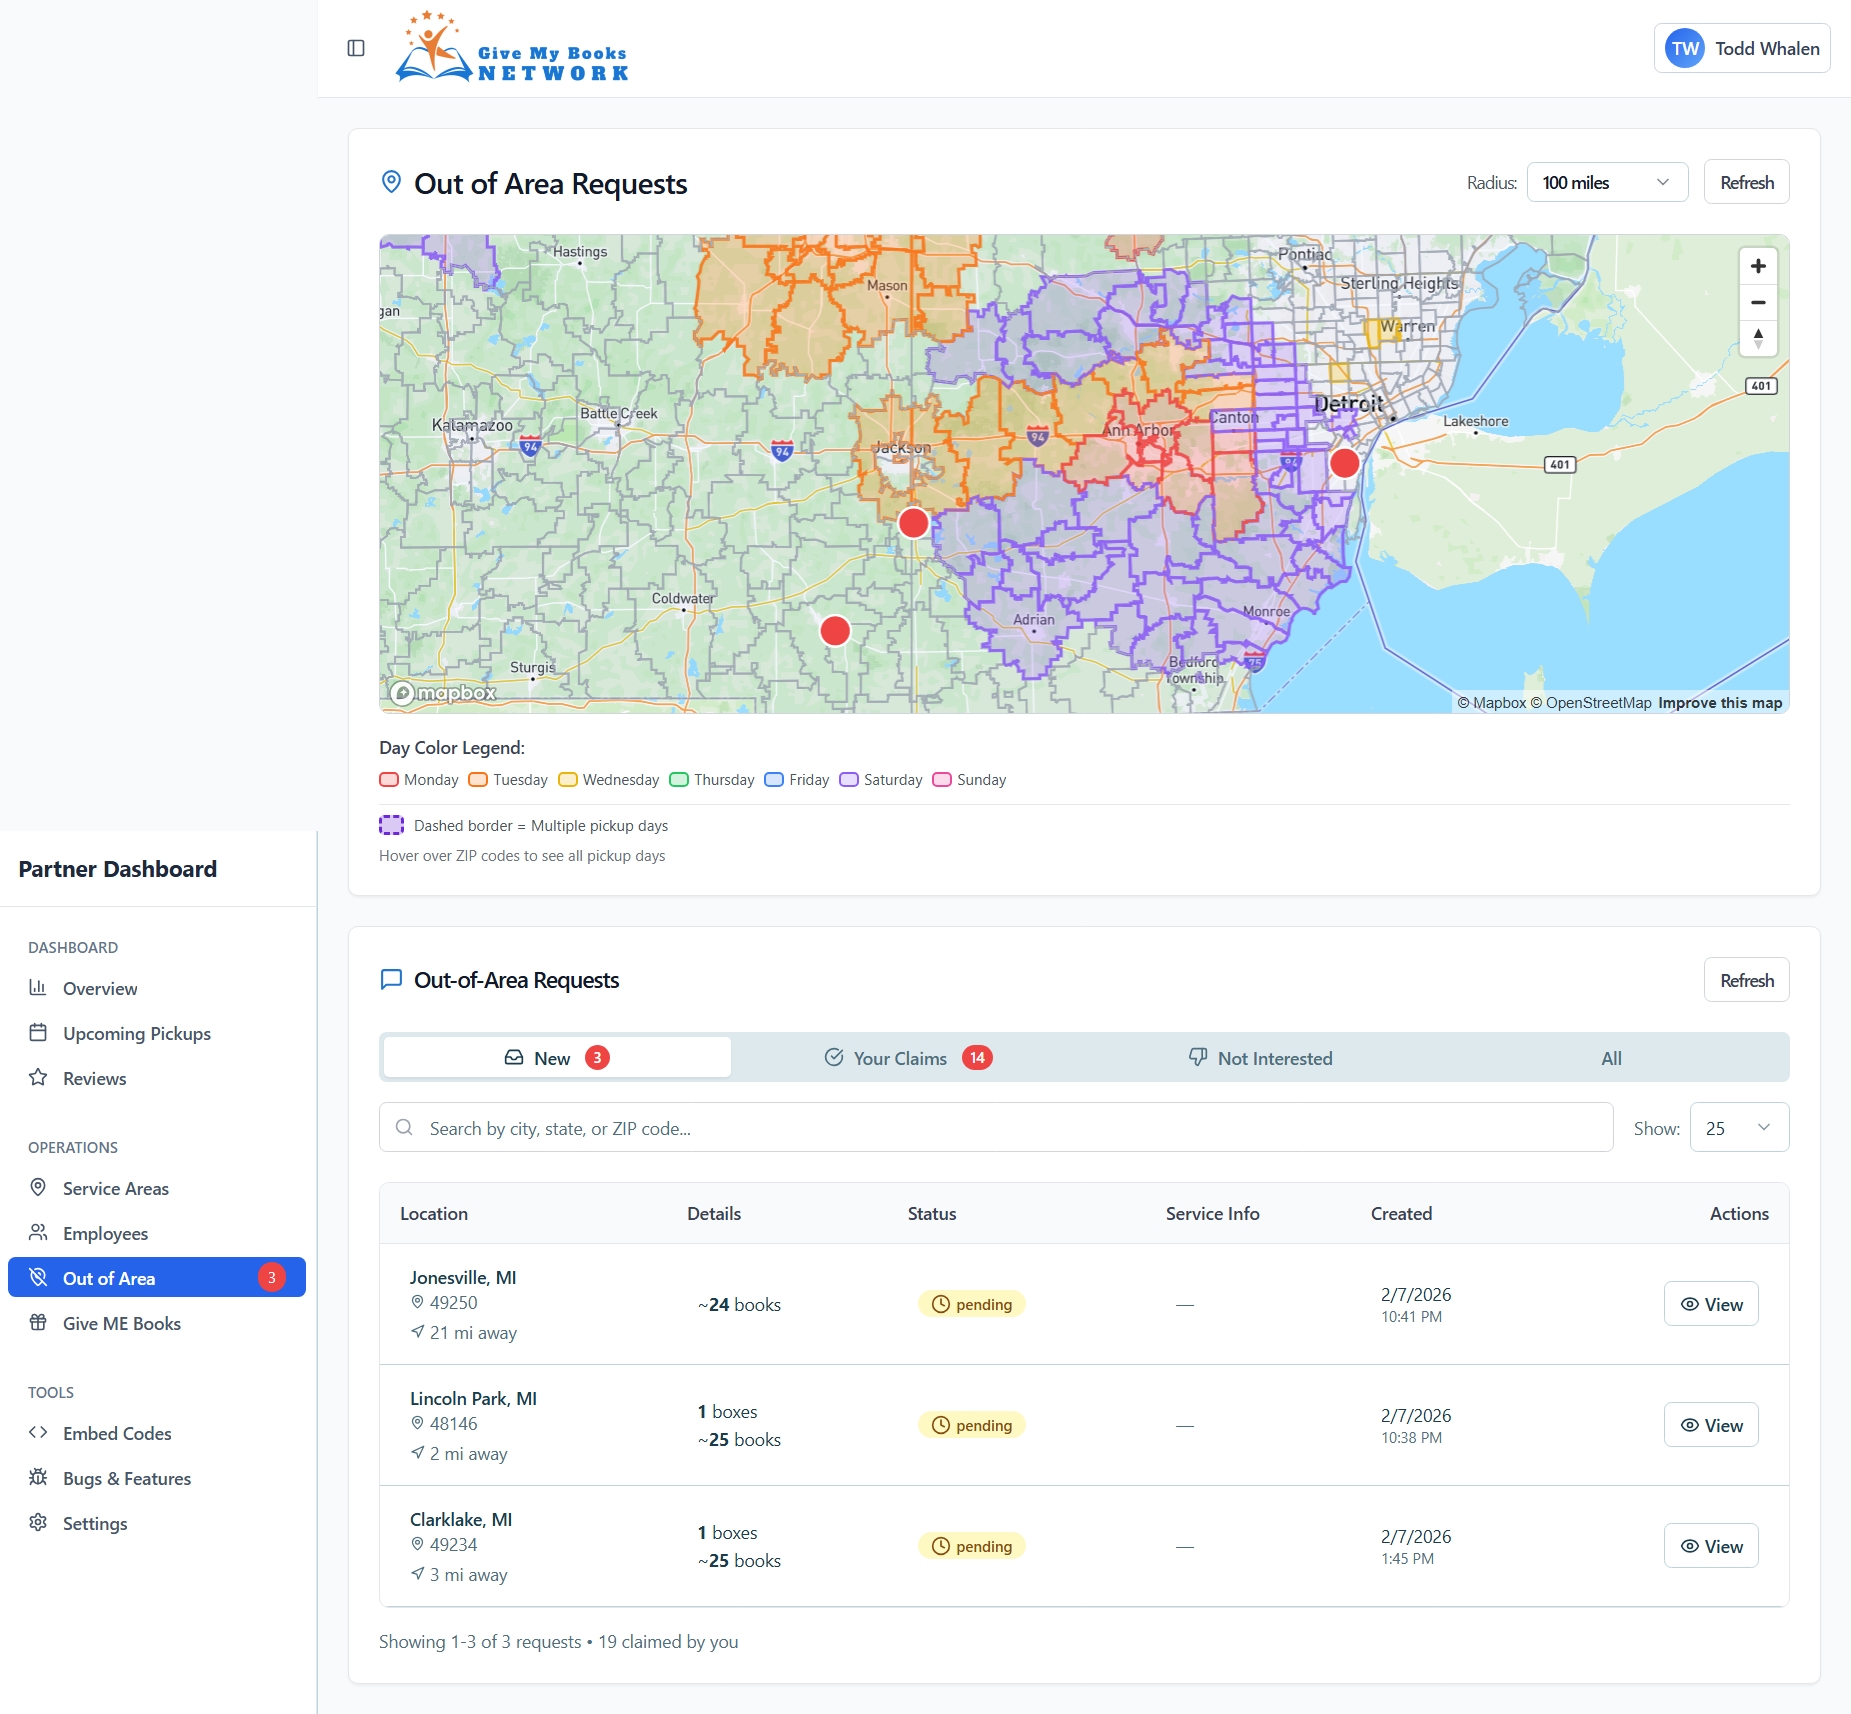
Task: Open the Show results count dropdown
Action: coord(1738,1127)
